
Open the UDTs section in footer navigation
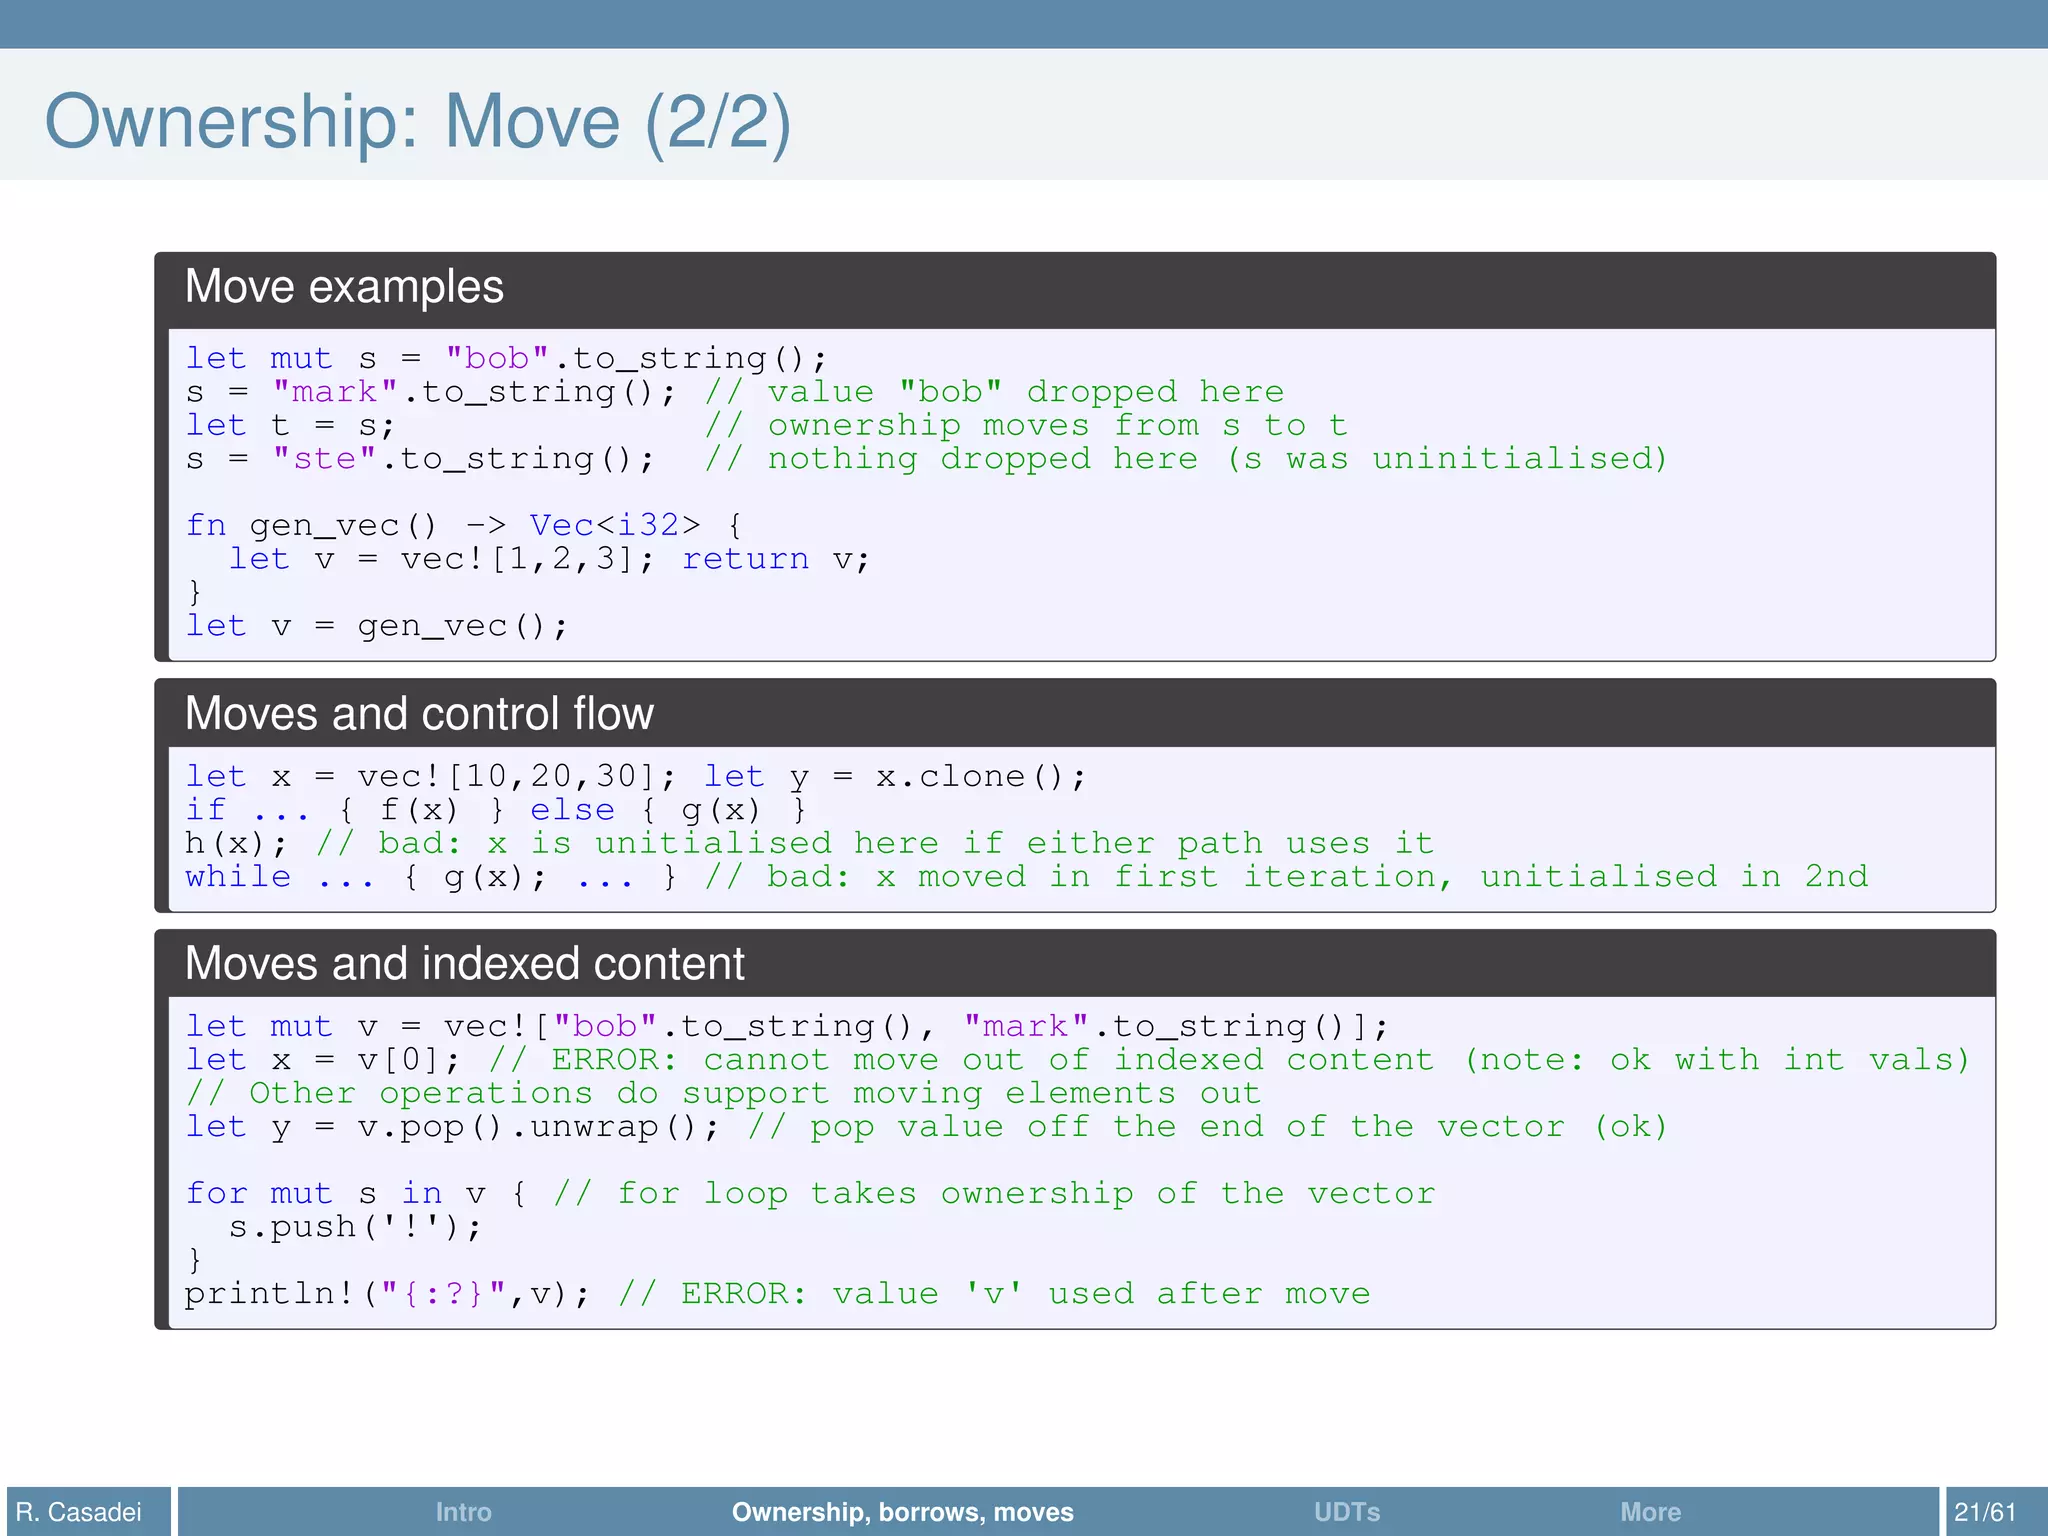click(1346, 1511)
